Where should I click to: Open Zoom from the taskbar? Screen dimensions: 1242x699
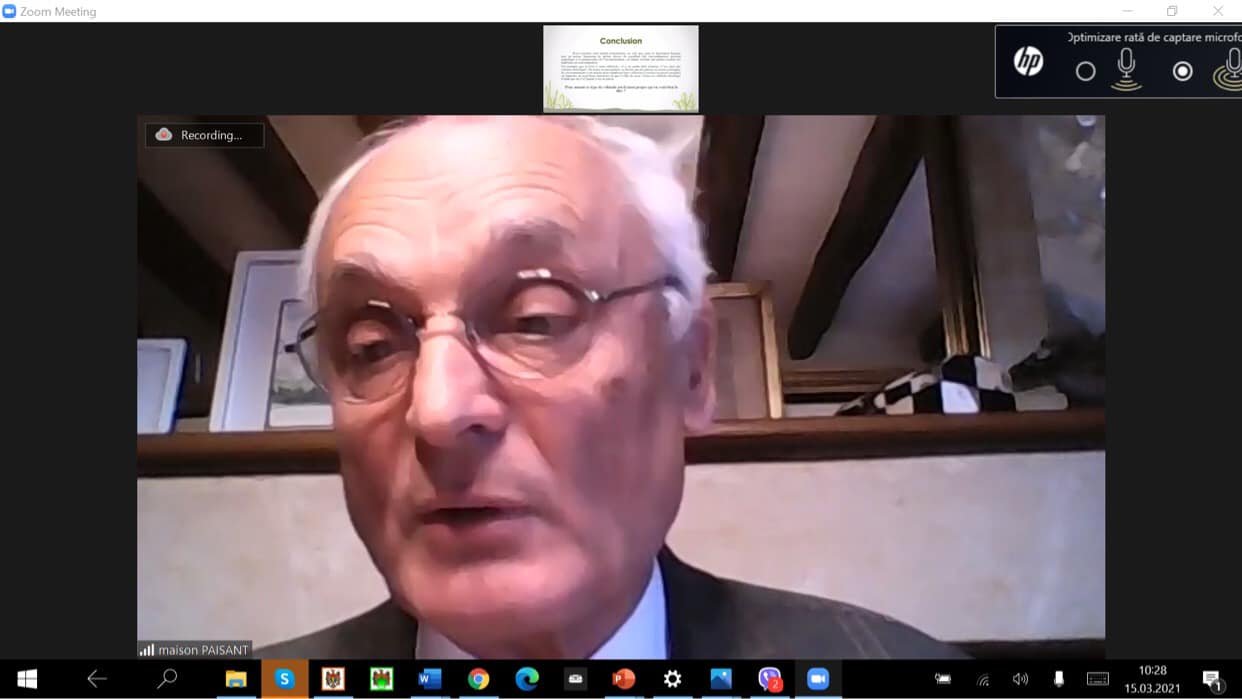tap(818, 679)
